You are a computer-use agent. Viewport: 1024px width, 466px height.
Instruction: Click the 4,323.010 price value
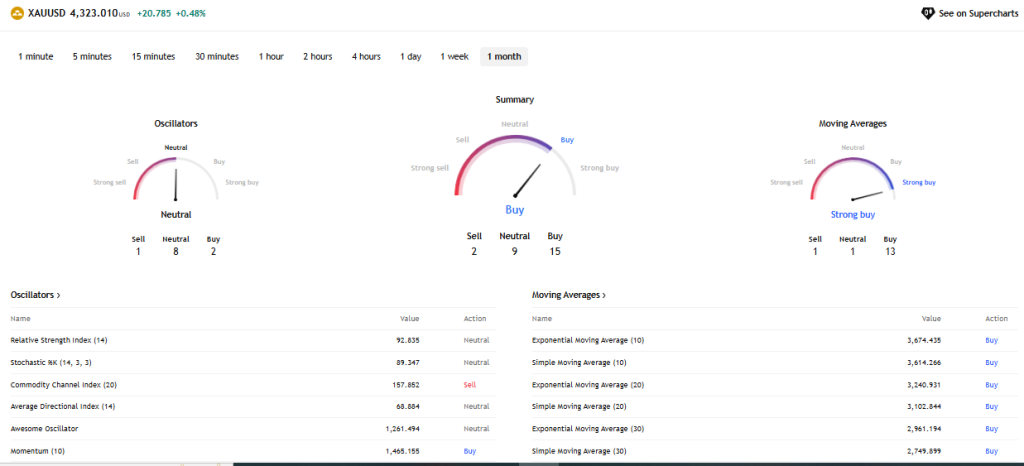point(95,12)
